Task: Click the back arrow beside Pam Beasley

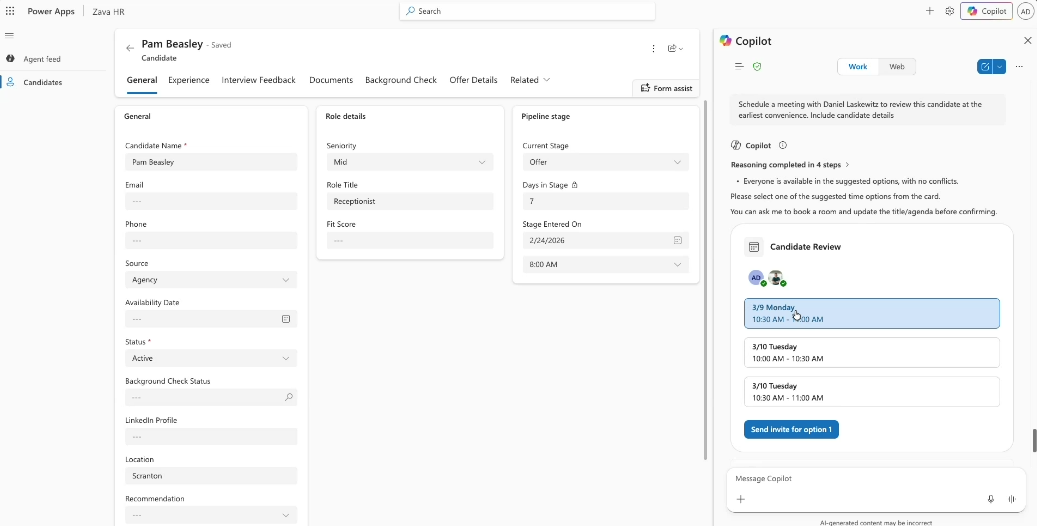Action: point(130,48)
